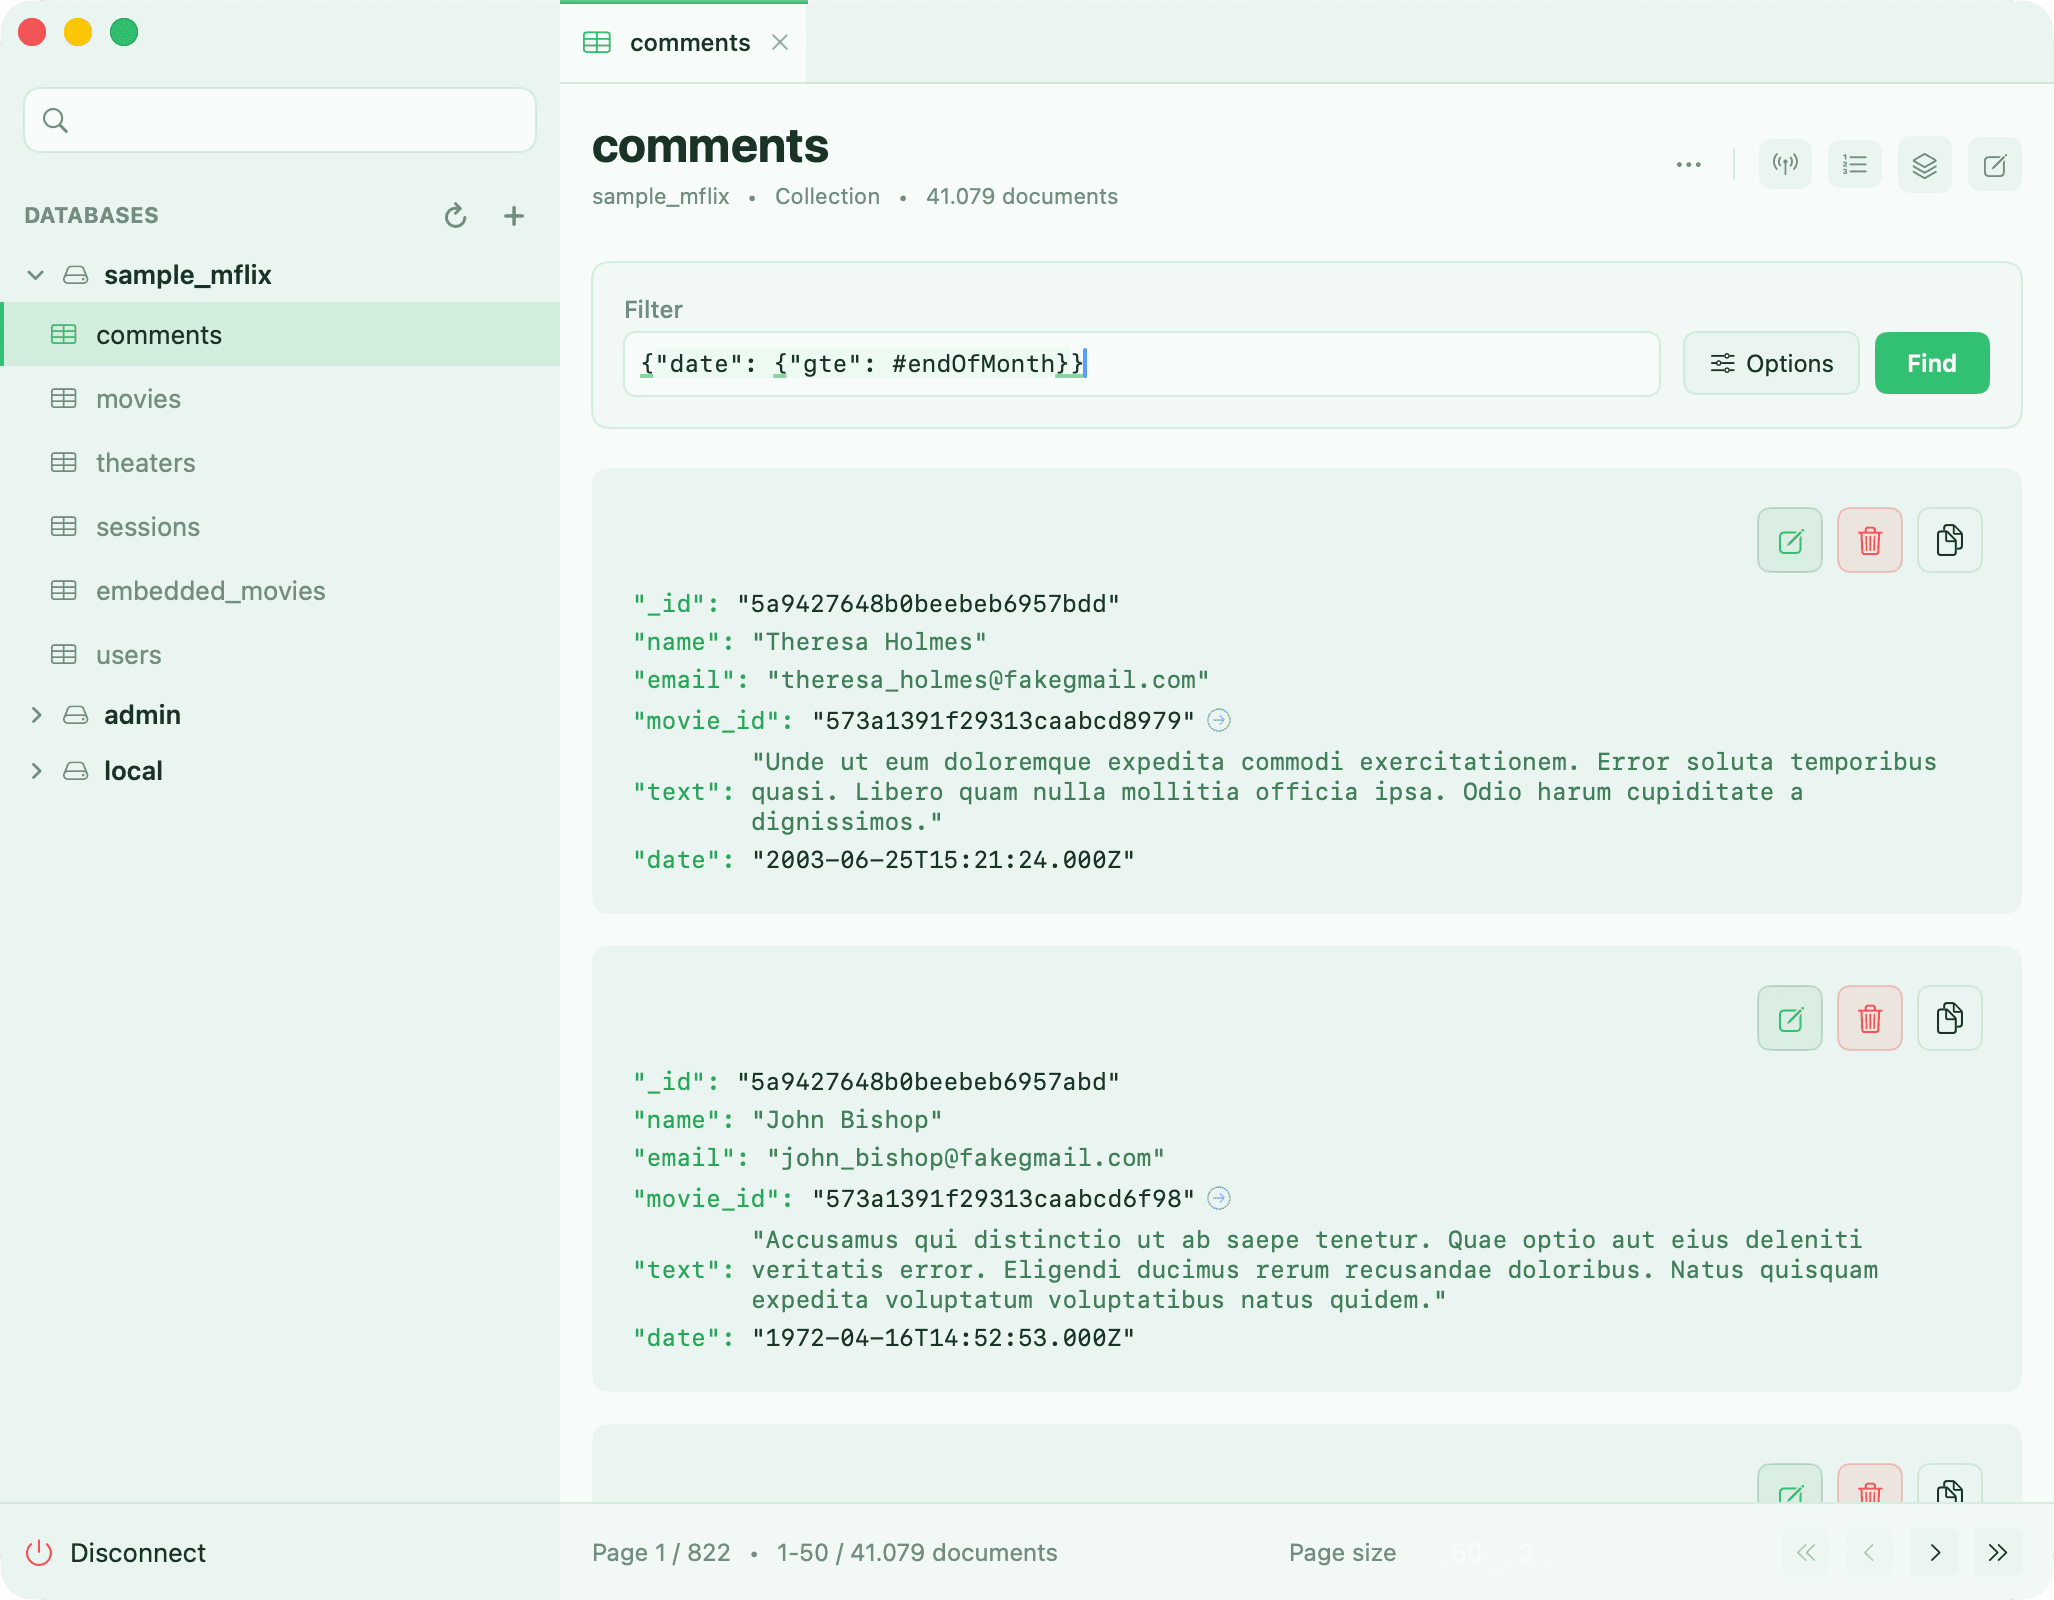The image size is (2054, 1600).
Task: Edit the Theresa Holmes document
Action: pos(1789,540)
